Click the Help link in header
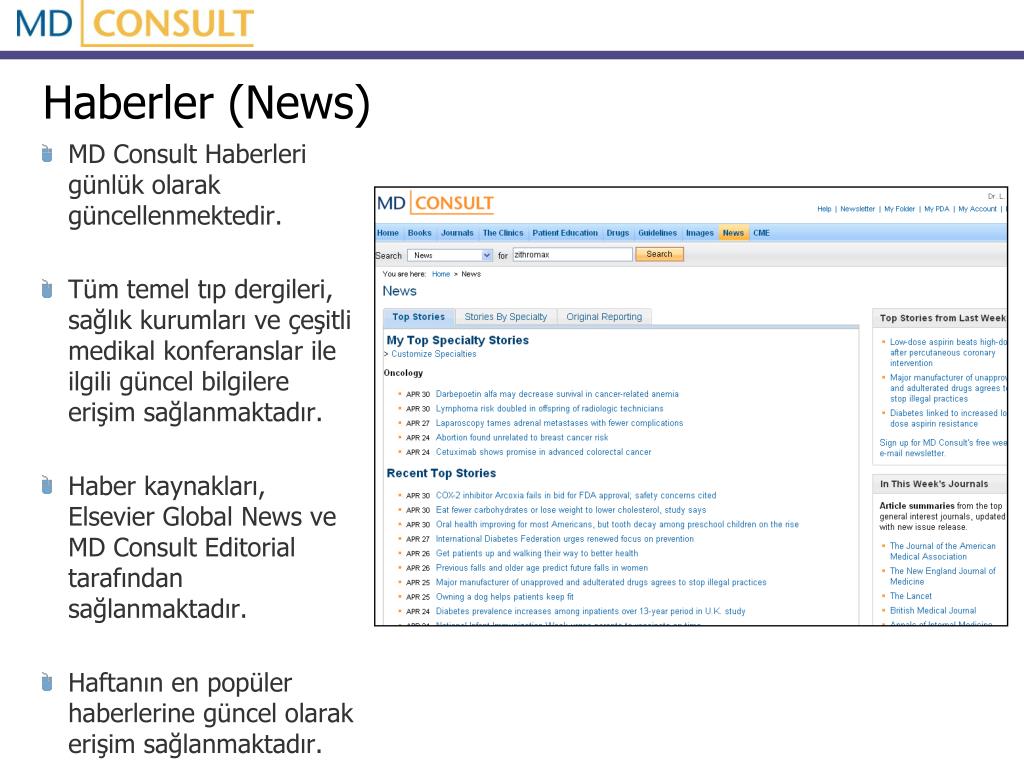Viewport: 1024px width, 768px height. click(x=824, y=209)
